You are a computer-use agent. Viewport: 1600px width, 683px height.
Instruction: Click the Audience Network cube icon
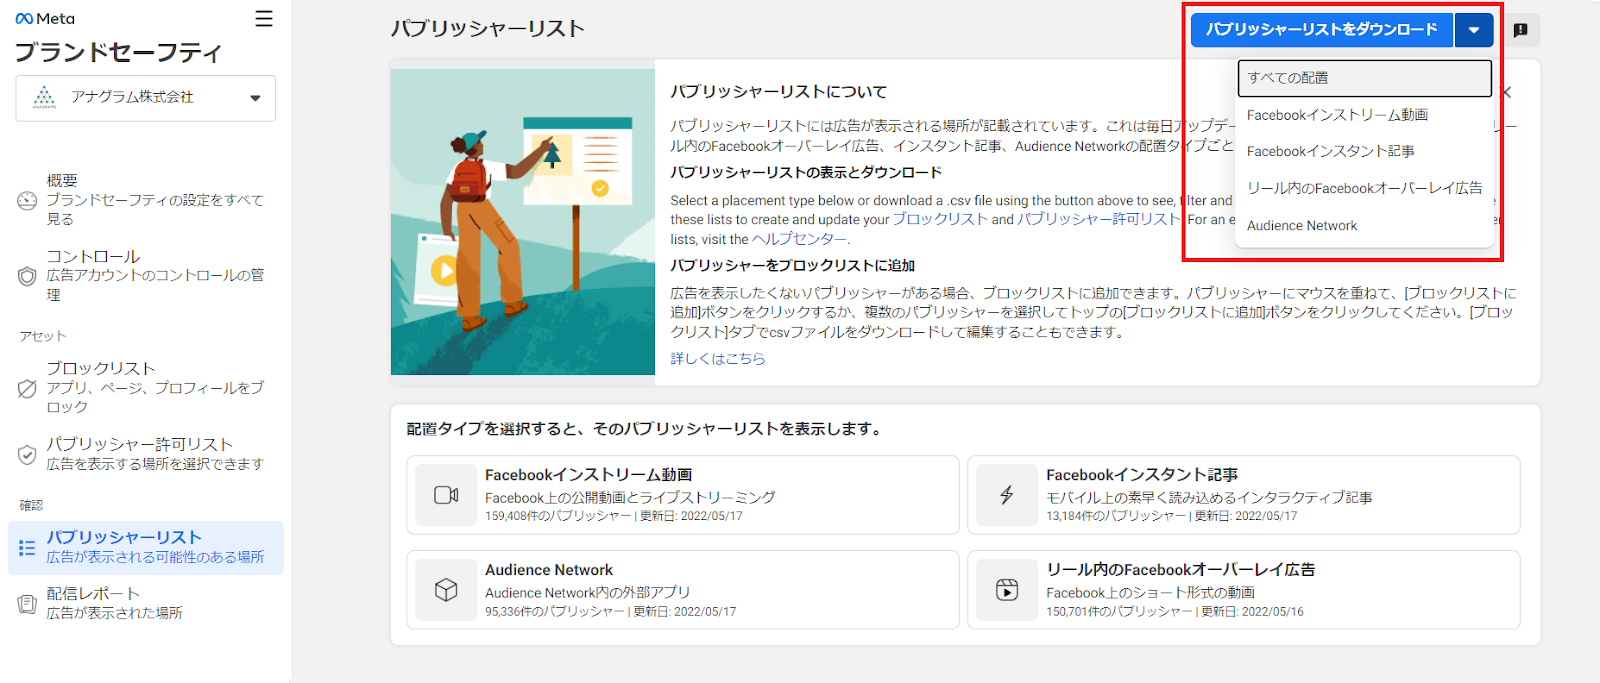coord(446,590)
